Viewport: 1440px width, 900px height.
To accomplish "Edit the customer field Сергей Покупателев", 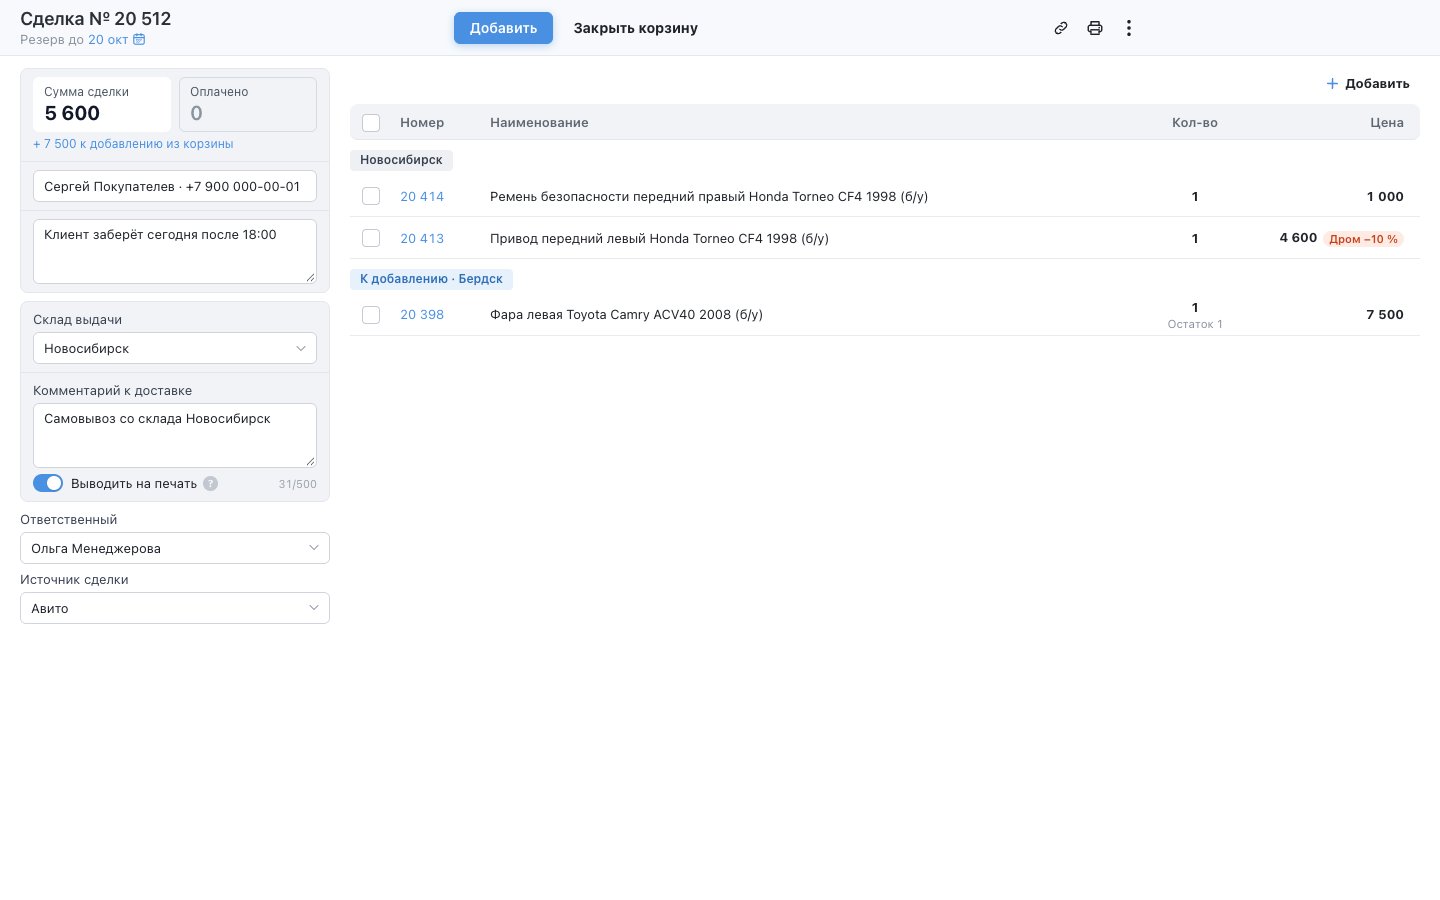I will coord(175,186).
